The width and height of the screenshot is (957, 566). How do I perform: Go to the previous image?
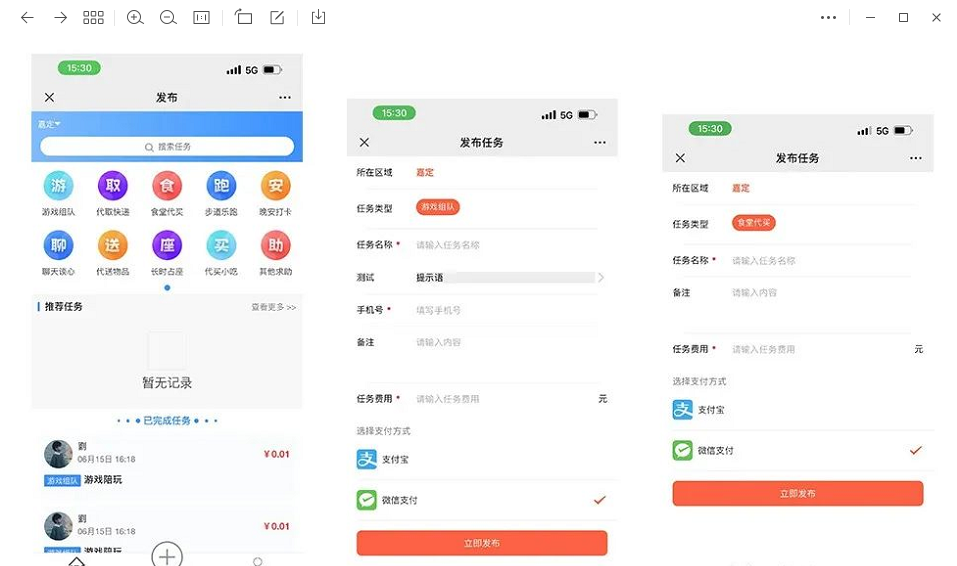(x=27, y=18)
